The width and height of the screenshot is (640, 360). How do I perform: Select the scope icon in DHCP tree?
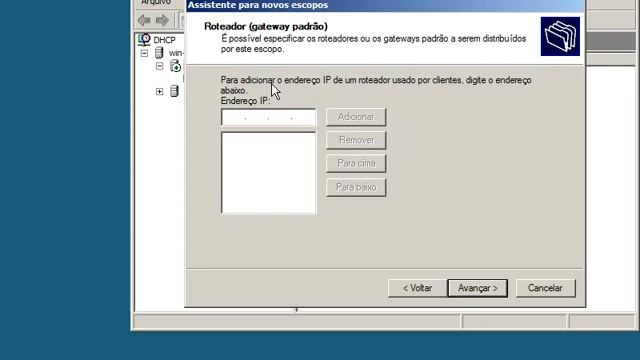[175, 66]
